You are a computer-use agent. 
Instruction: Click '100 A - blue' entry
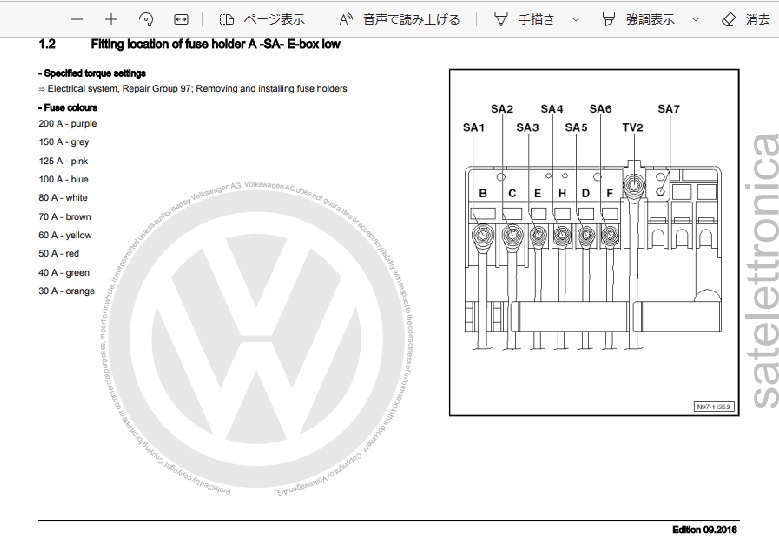(x=64, y=179)
